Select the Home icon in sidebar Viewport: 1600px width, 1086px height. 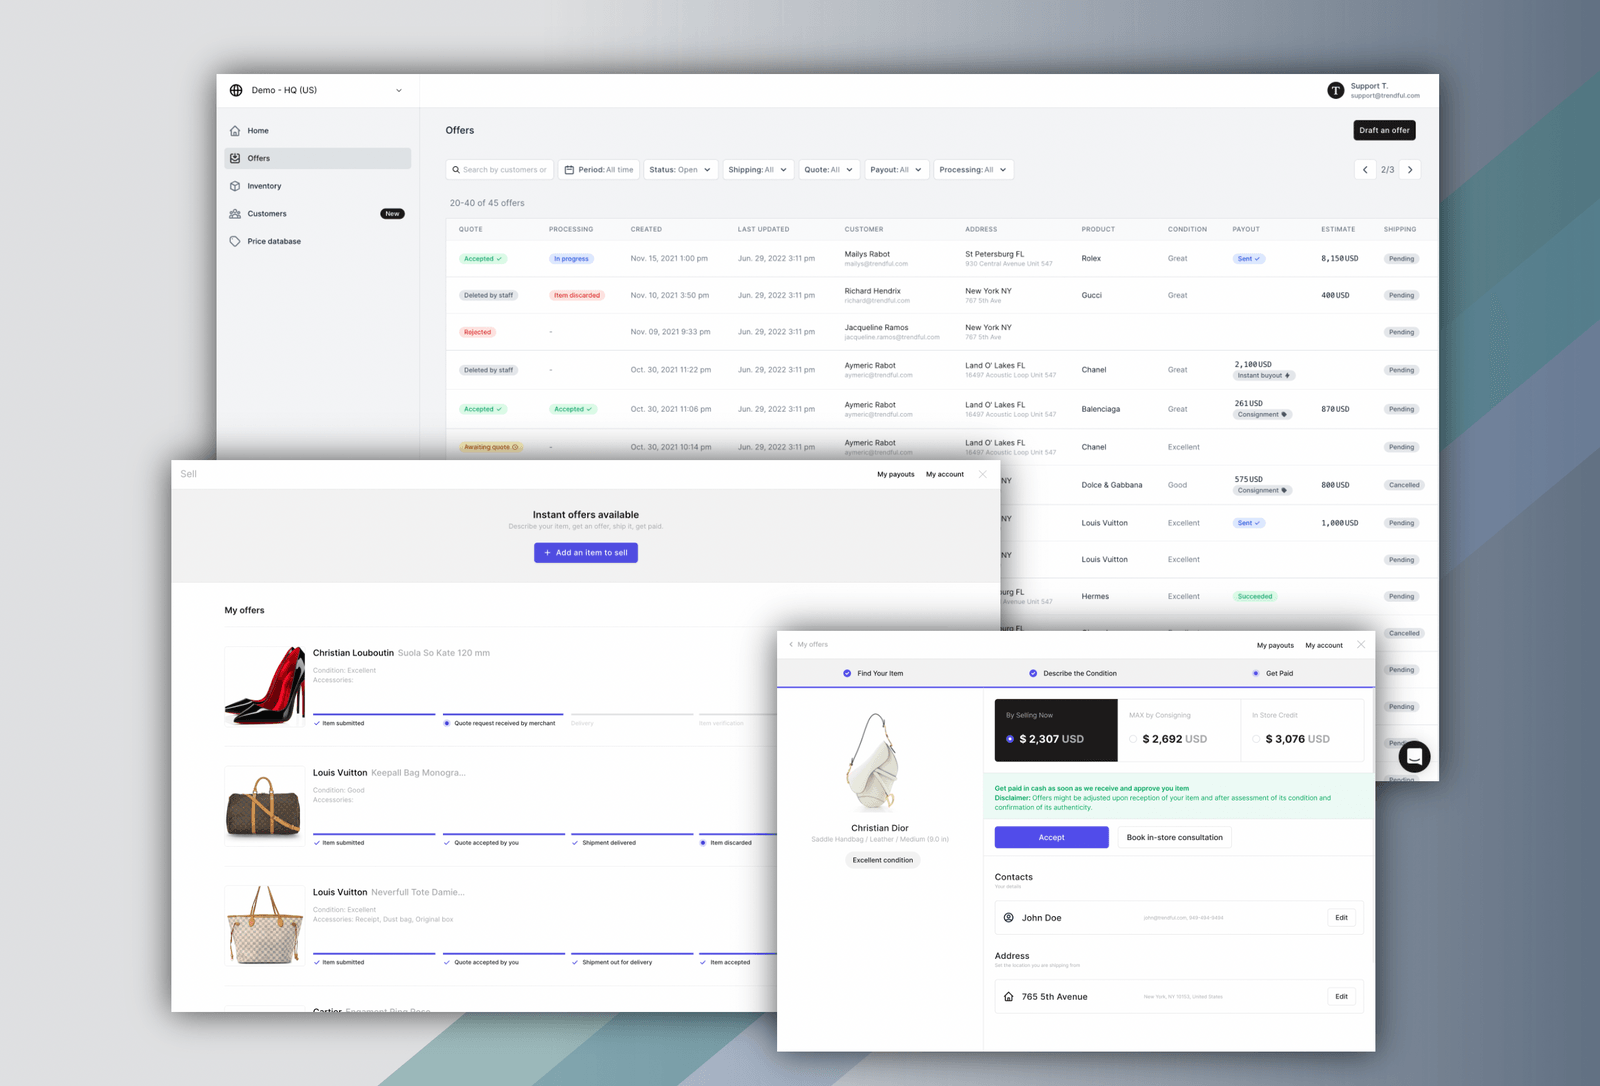click(x=236, y=130)
